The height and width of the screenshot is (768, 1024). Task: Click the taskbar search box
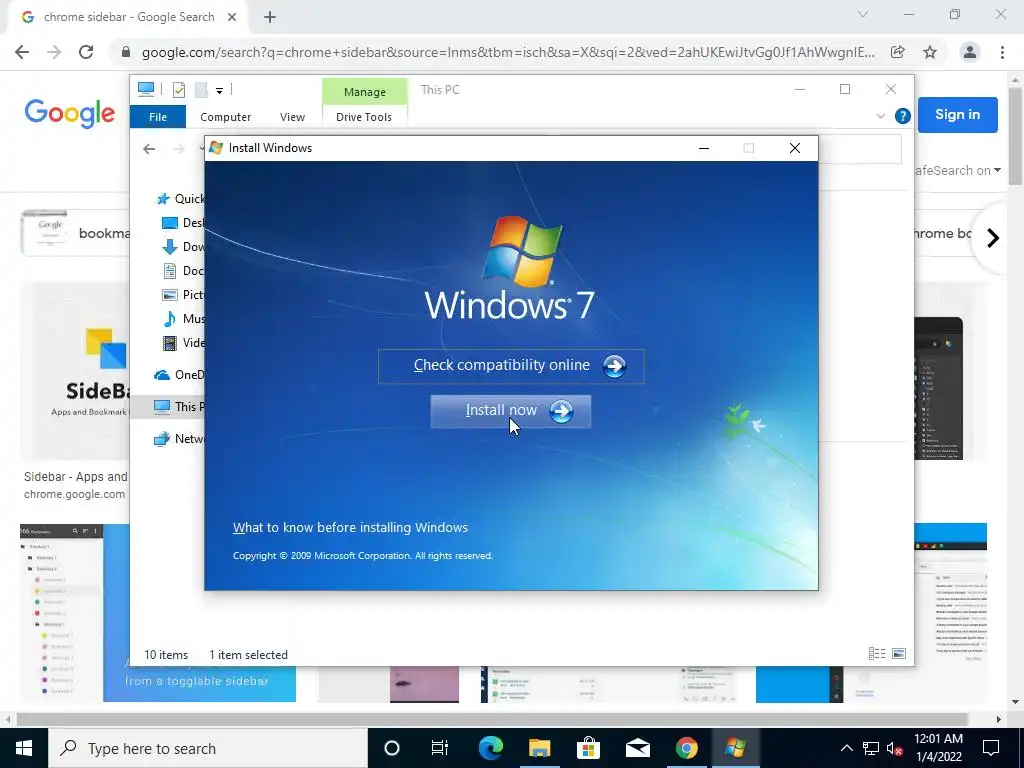tap(208, 748)
